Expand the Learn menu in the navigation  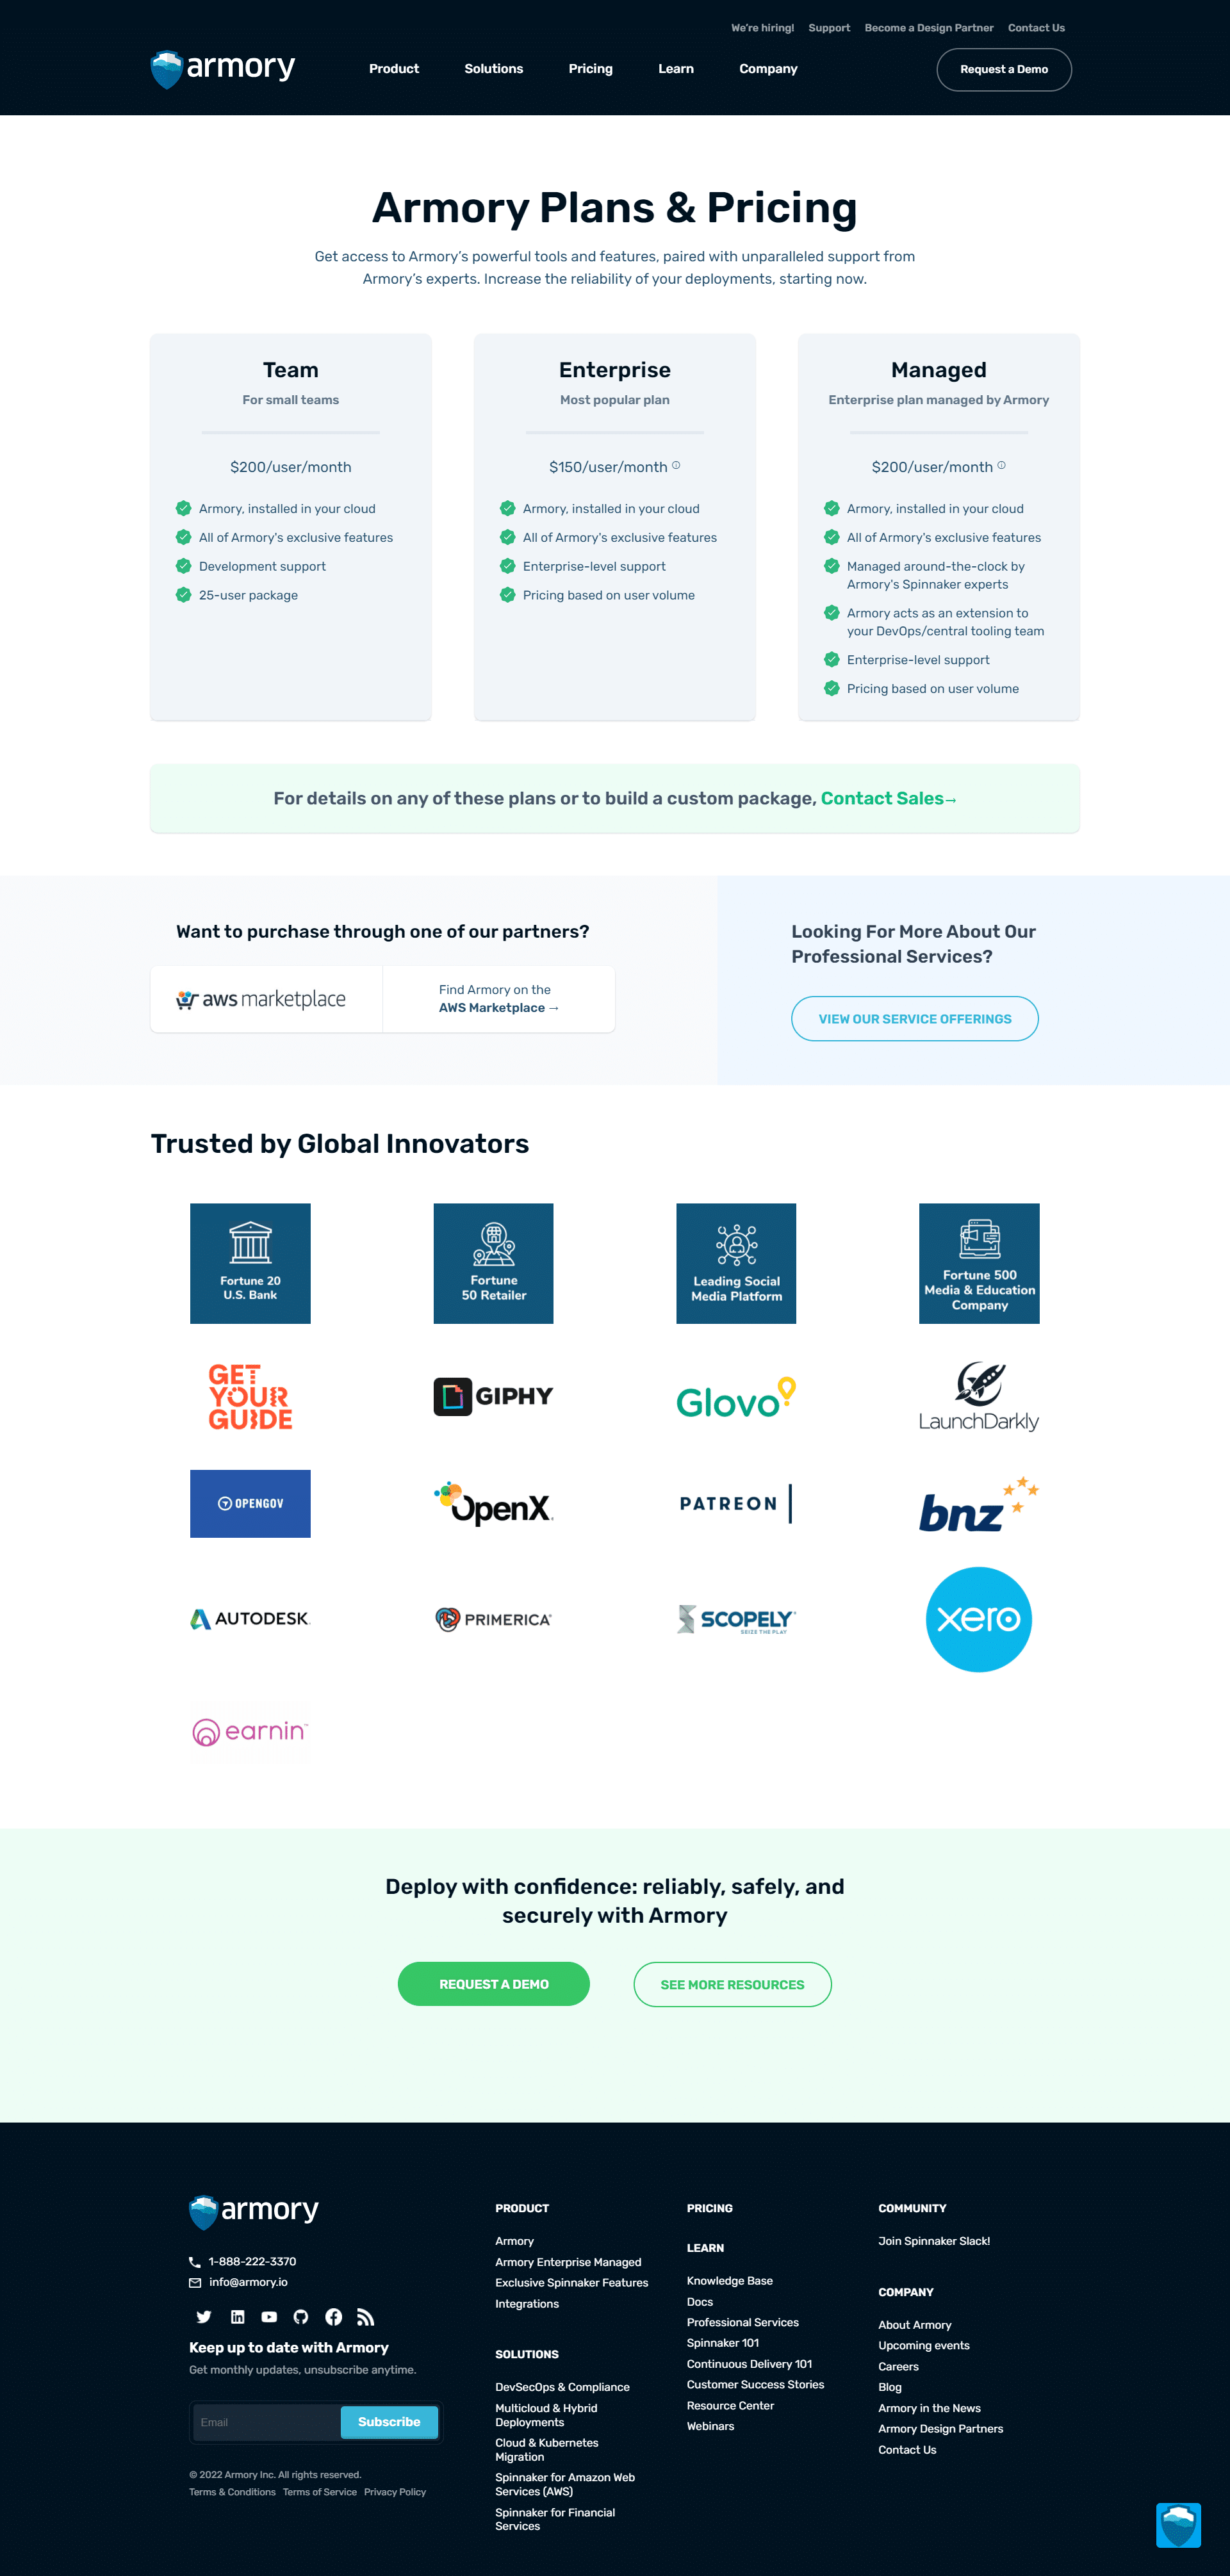[675, 69]
